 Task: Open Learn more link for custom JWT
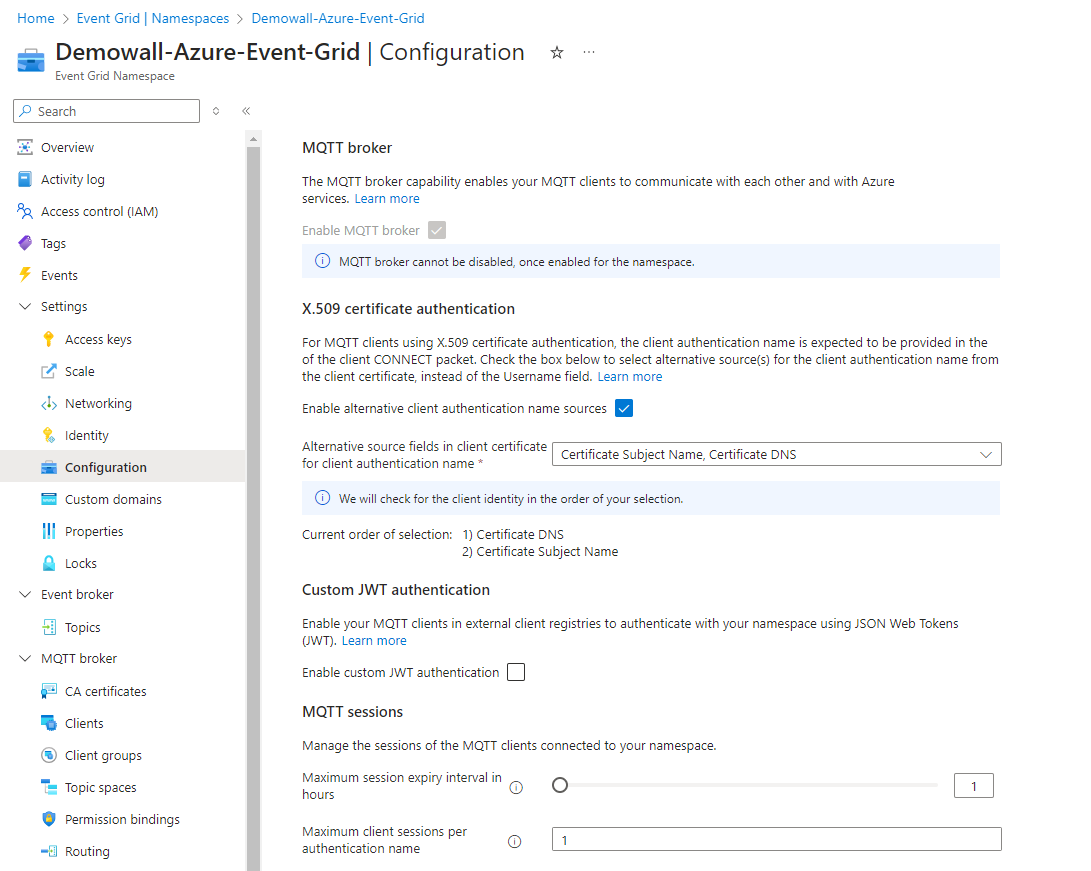pyautogui.click(x=374, y=641)
